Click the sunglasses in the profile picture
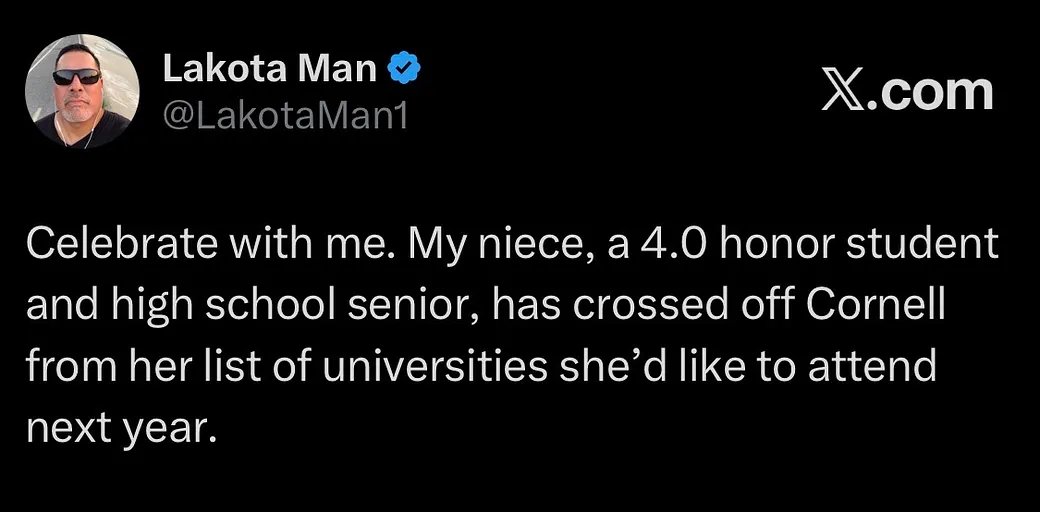 tap(77, 76)
